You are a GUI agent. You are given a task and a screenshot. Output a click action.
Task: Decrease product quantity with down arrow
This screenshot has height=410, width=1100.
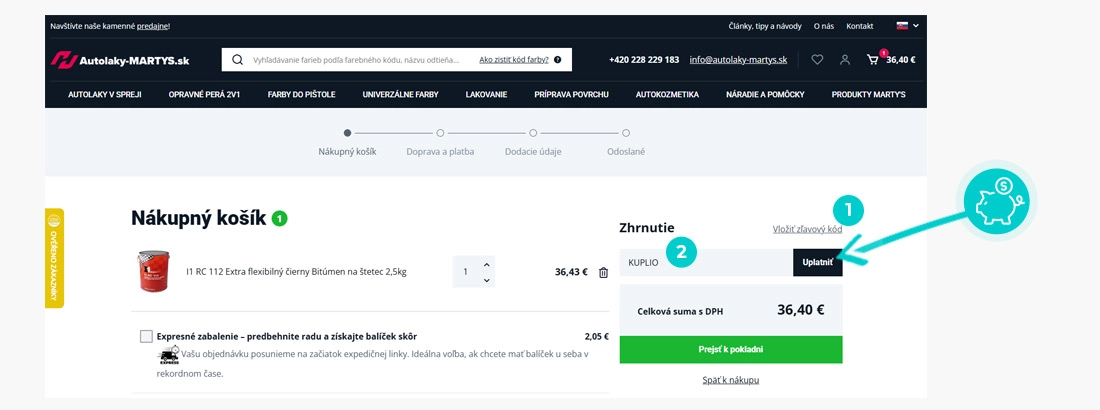(x=487, y=280)
